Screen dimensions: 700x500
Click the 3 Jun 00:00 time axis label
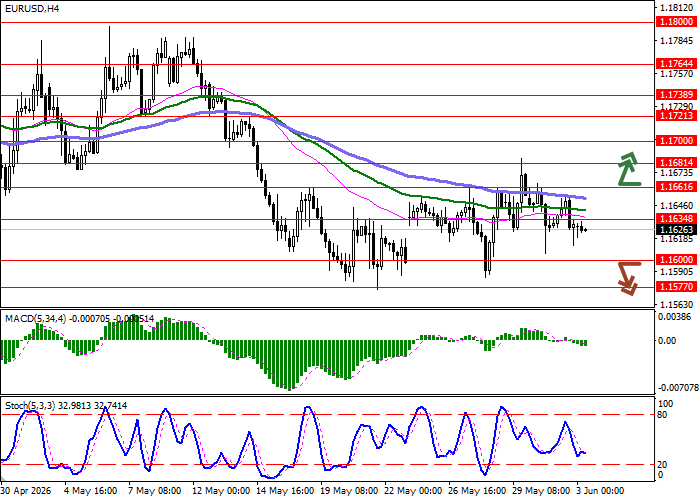point(601,491)
